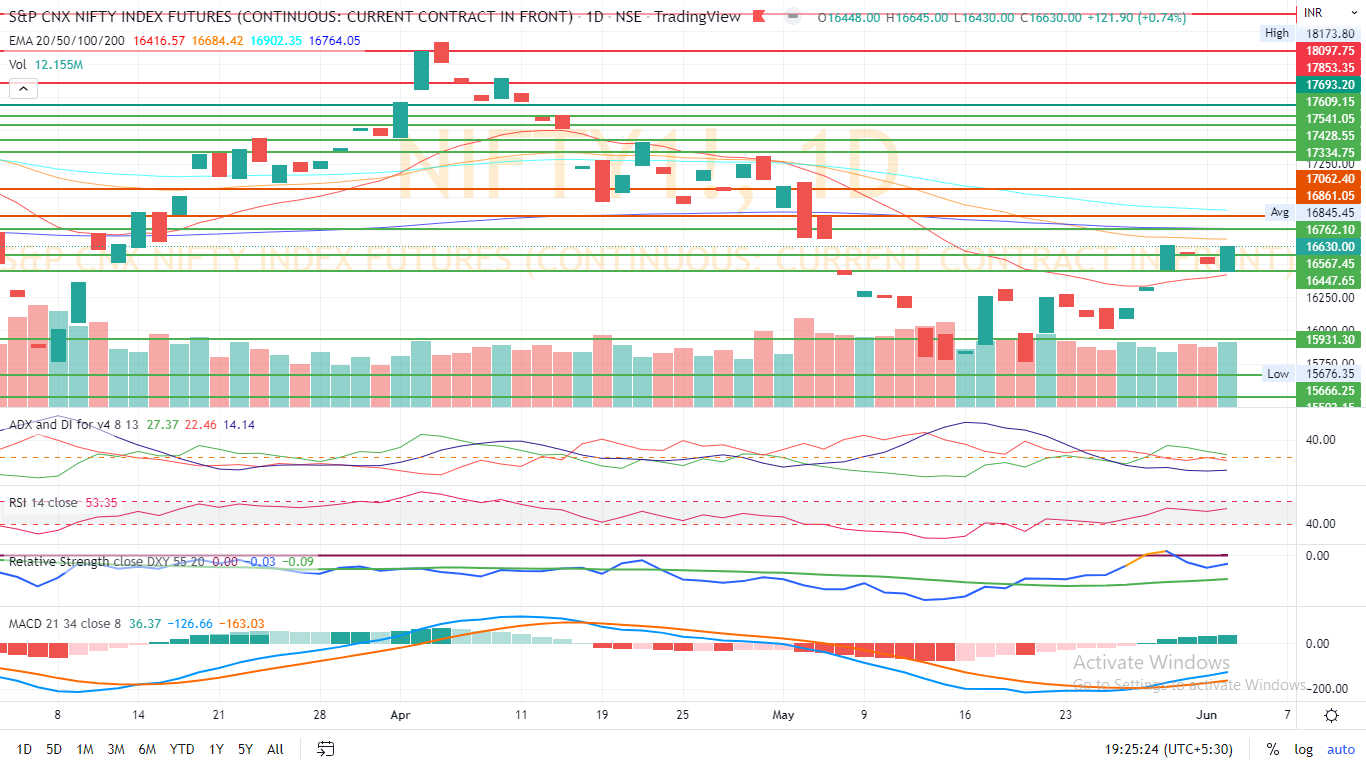
Task: Click the Avg 16845.45 price label
Action: pos(1329,212)
